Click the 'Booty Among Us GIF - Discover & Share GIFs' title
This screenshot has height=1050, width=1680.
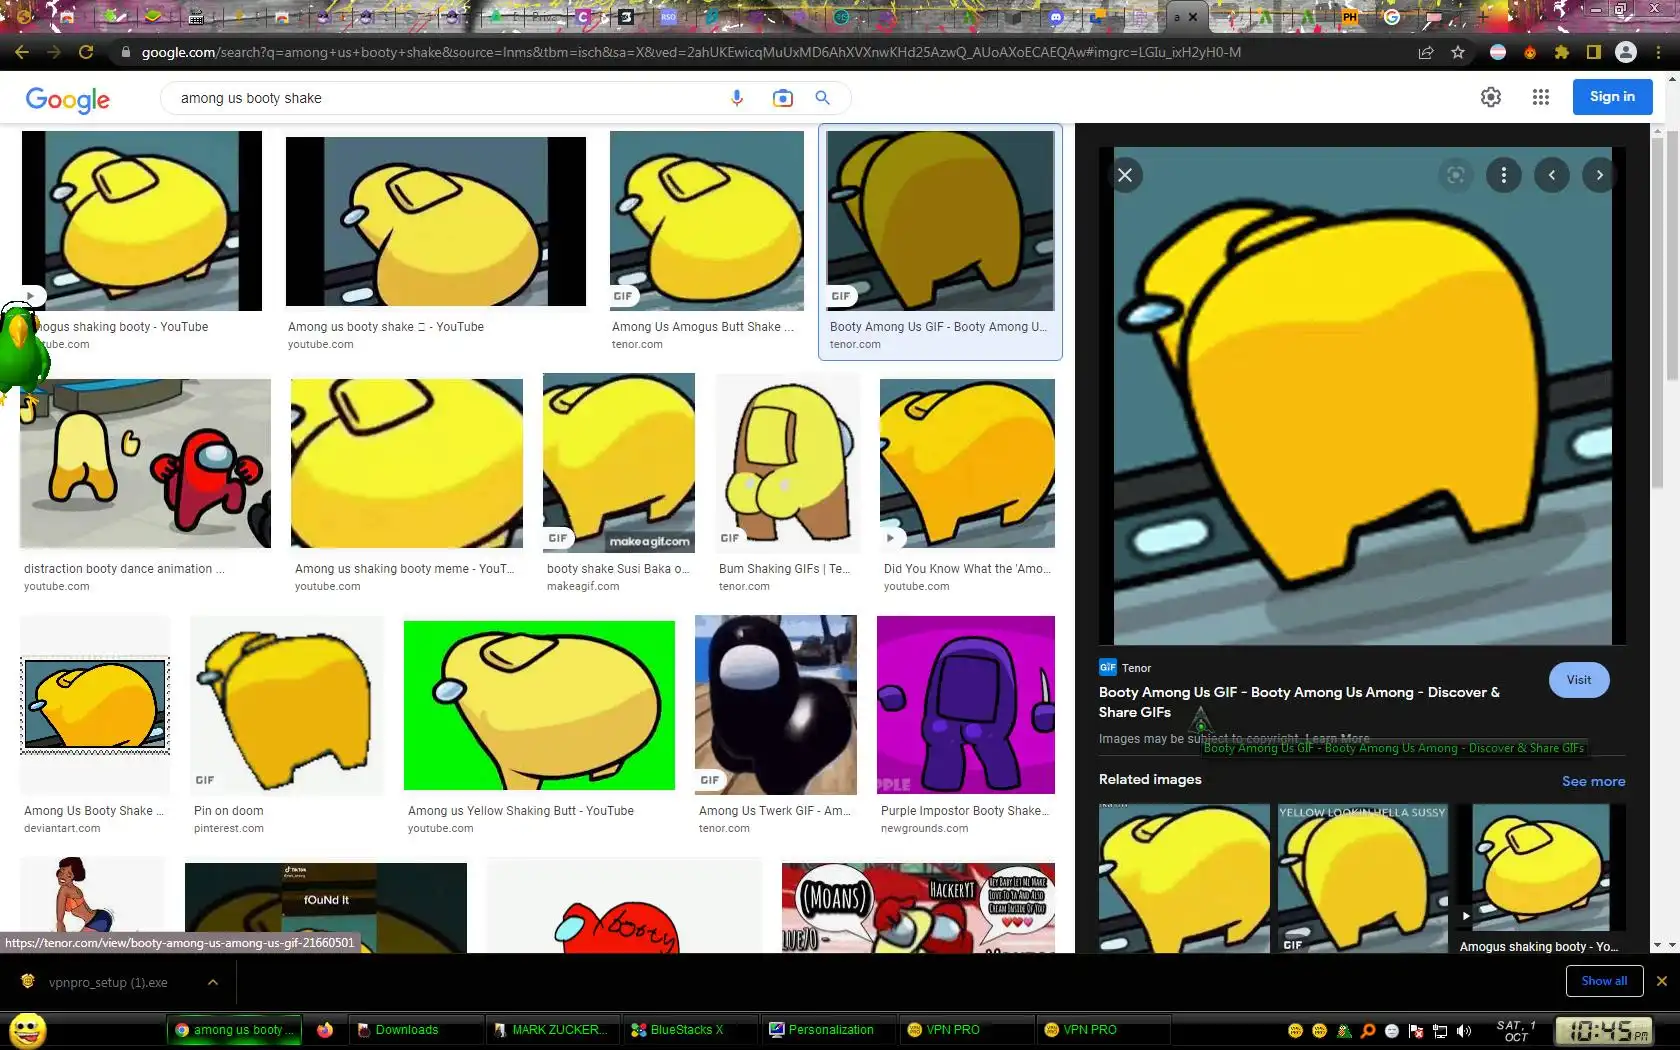click(x=1299, y=702)
